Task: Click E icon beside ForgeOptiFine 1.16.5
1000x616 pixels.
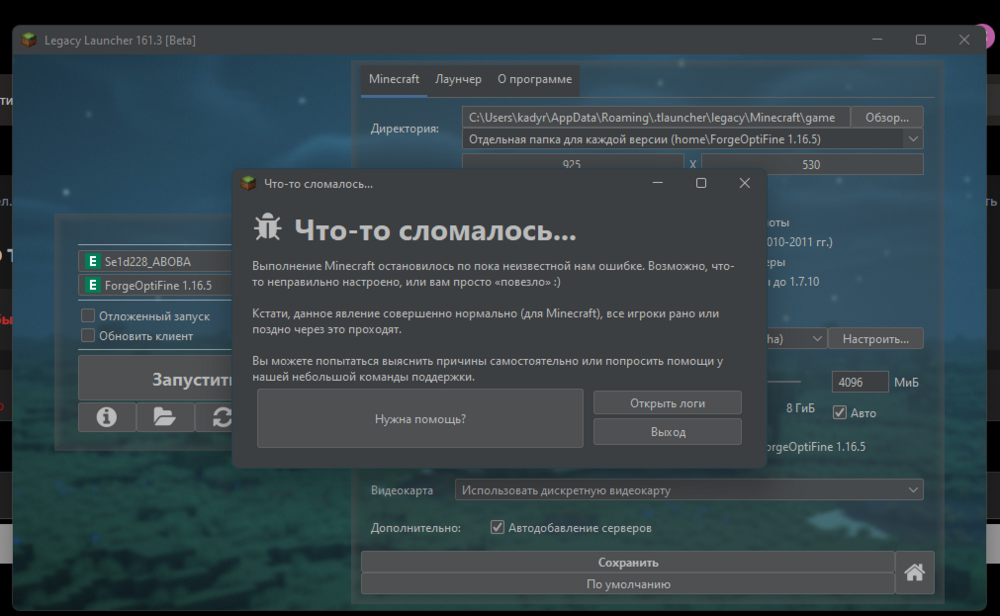Action: click(92, 285)
